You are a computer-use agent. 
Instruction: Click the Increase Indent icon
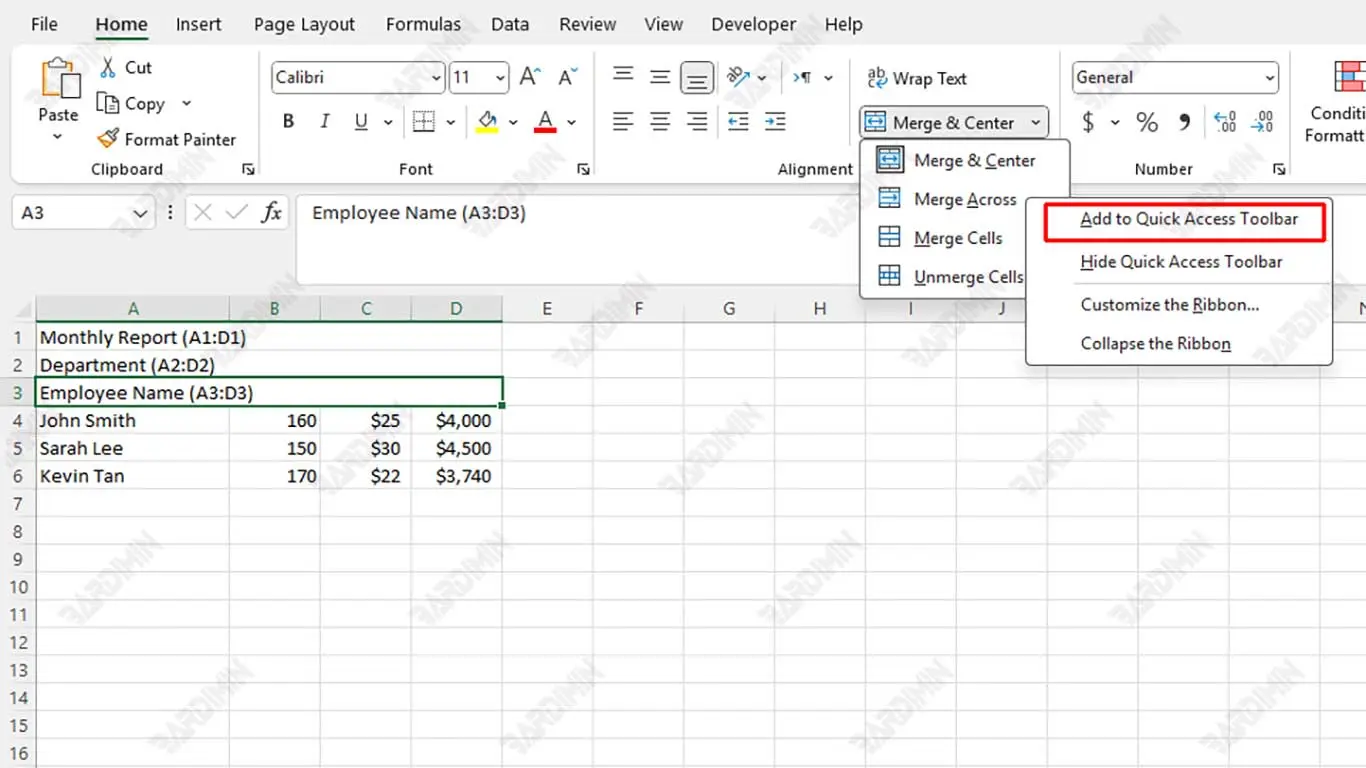tap(775, 122)
